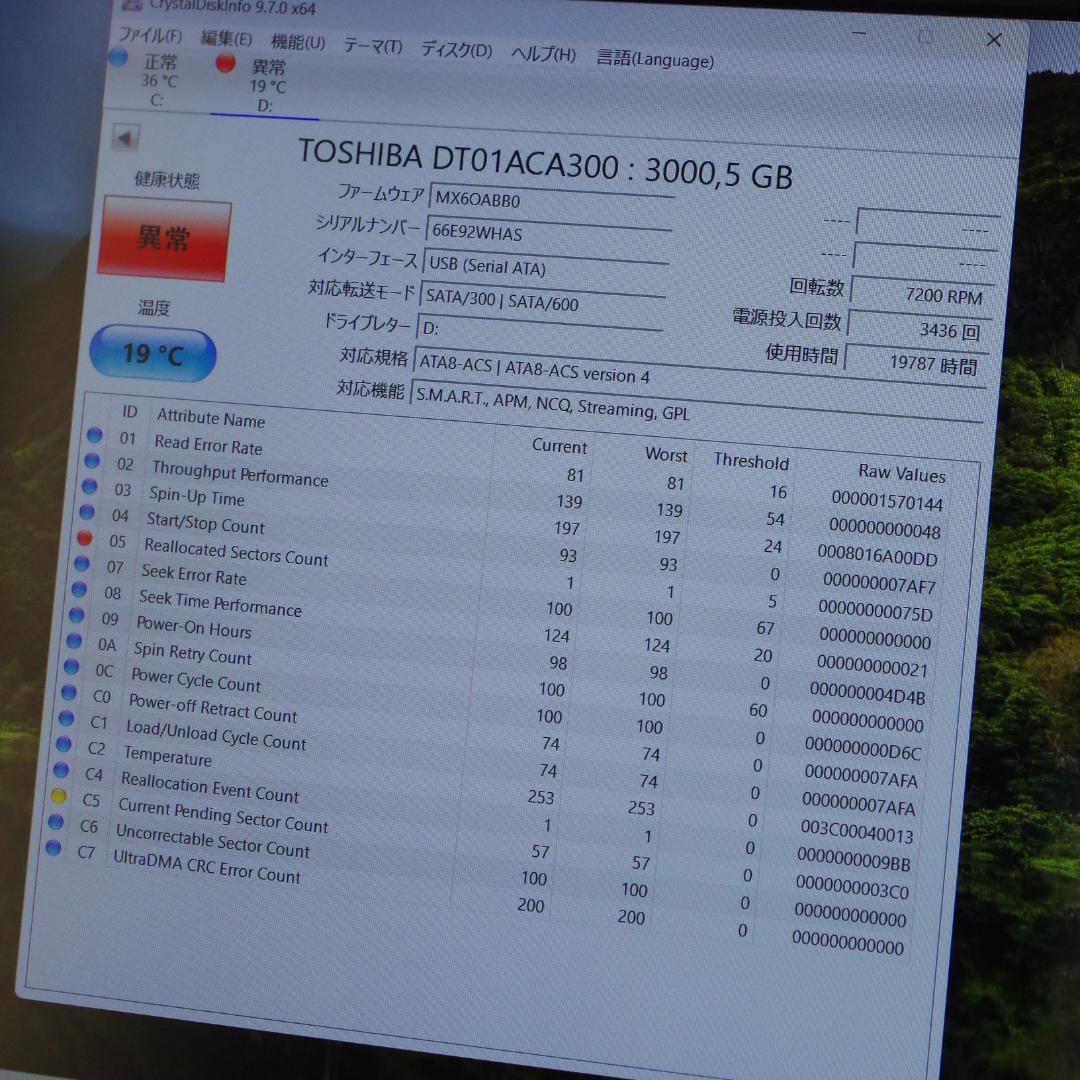Open the 編集(E) menu
Image resolution: width=1080 pixels, height=1080 pixels.
[x=227, y=39]
